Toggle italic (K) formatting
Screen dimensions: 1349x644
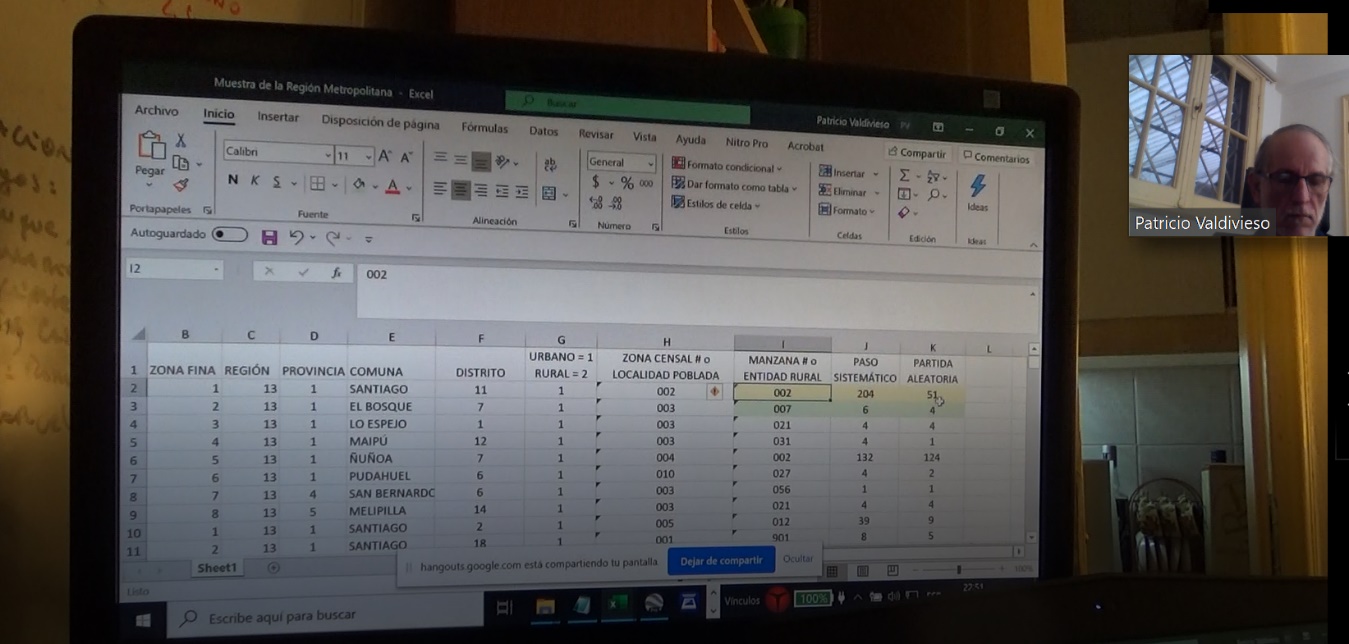[255, 182]
